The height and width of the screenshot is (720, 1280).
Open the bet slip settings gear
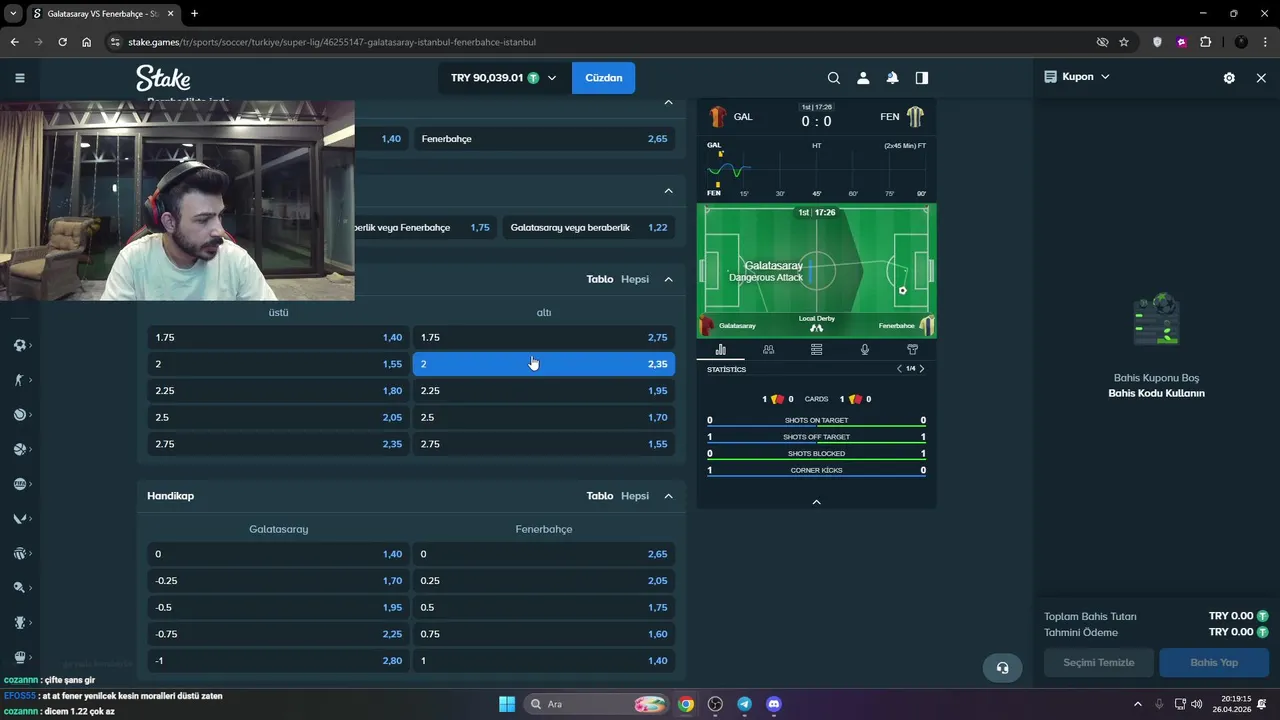pyautogui.click(x=1229, y=78)
